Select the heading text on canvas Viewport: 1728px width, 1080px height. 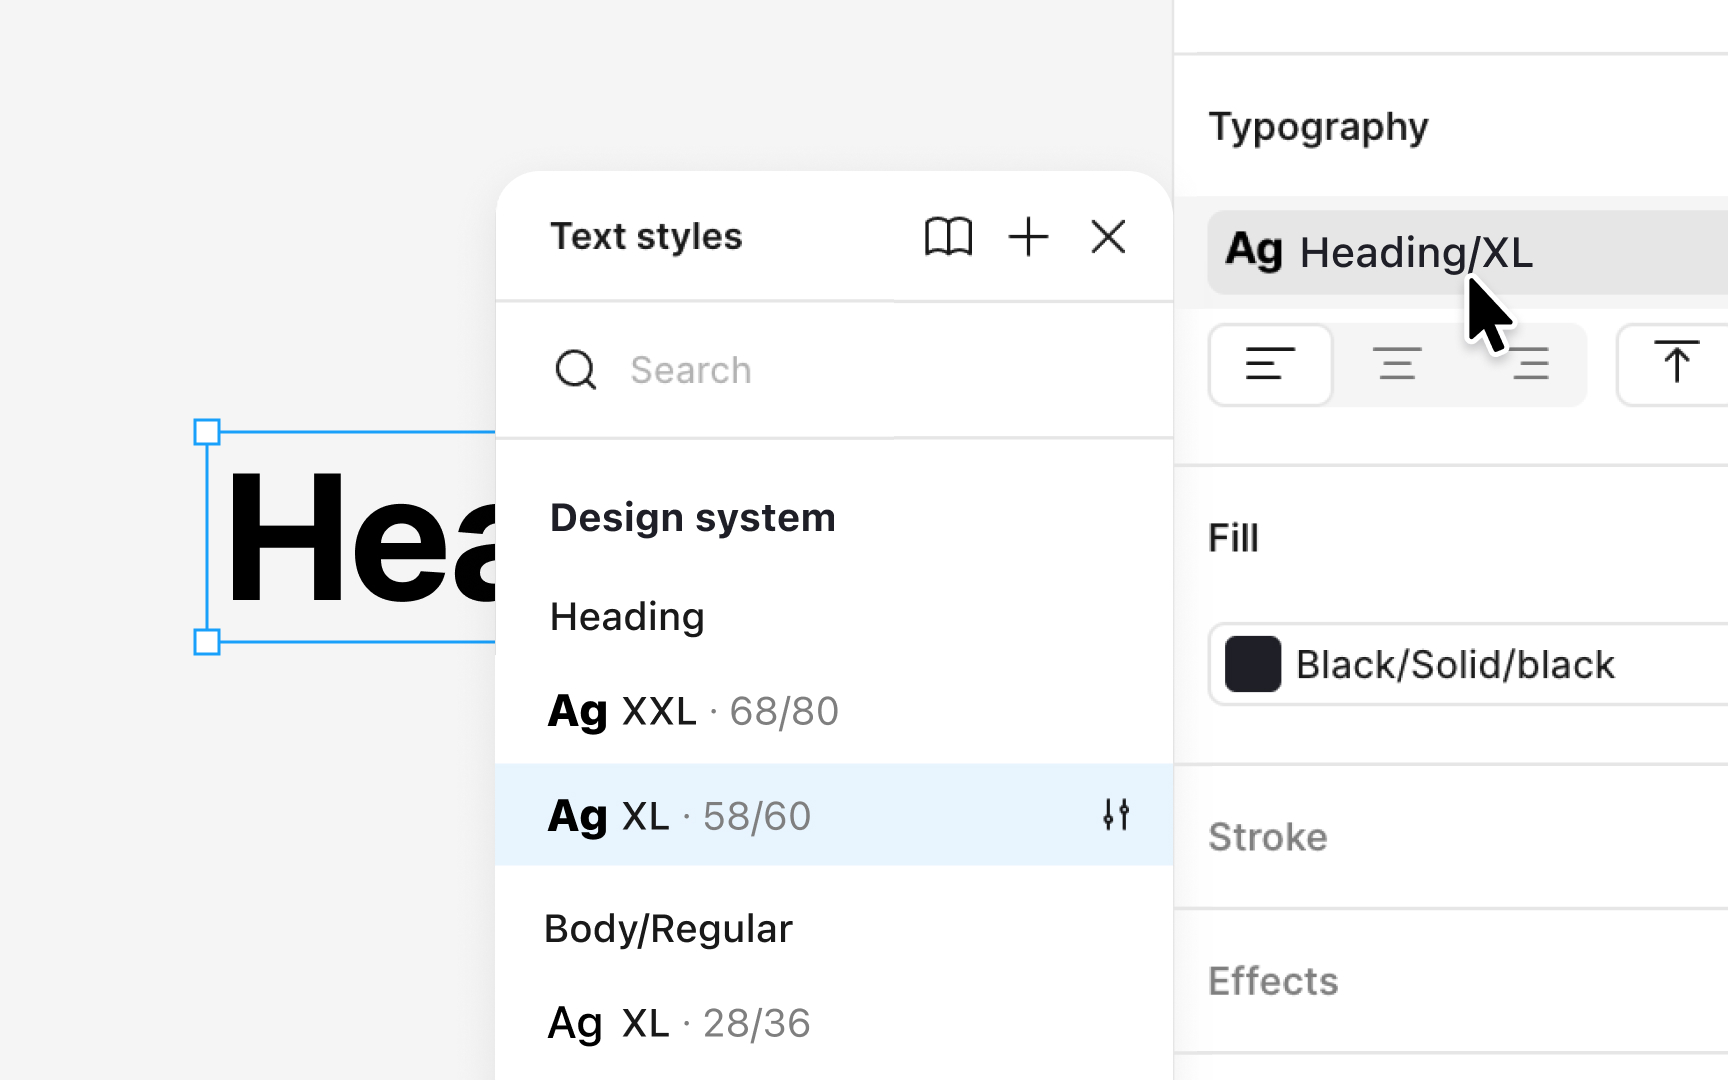click(x=360, y=538)
